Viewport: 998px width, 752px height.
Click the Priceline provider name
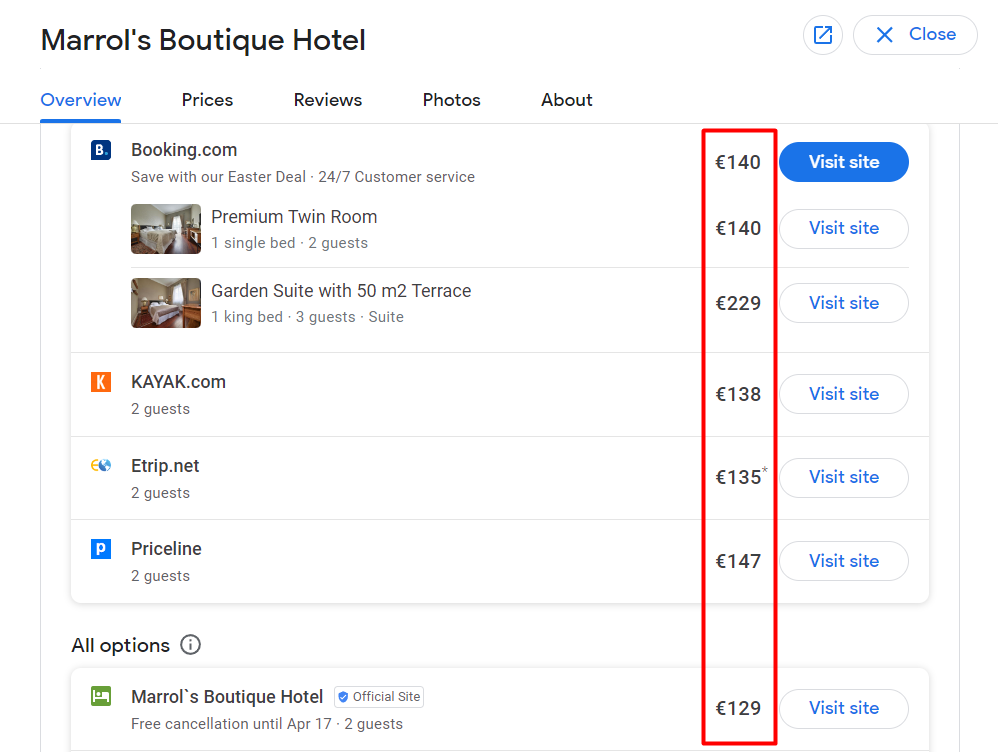click(166, 548)
